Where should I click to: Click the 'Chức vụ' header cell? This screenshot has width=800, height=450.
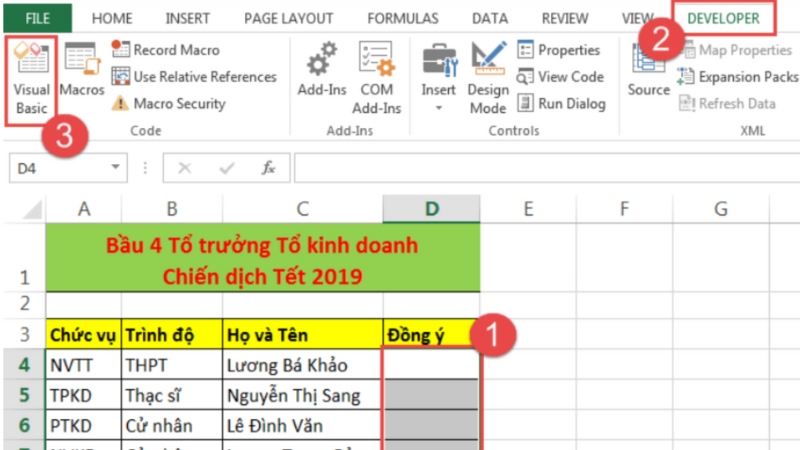84,334
